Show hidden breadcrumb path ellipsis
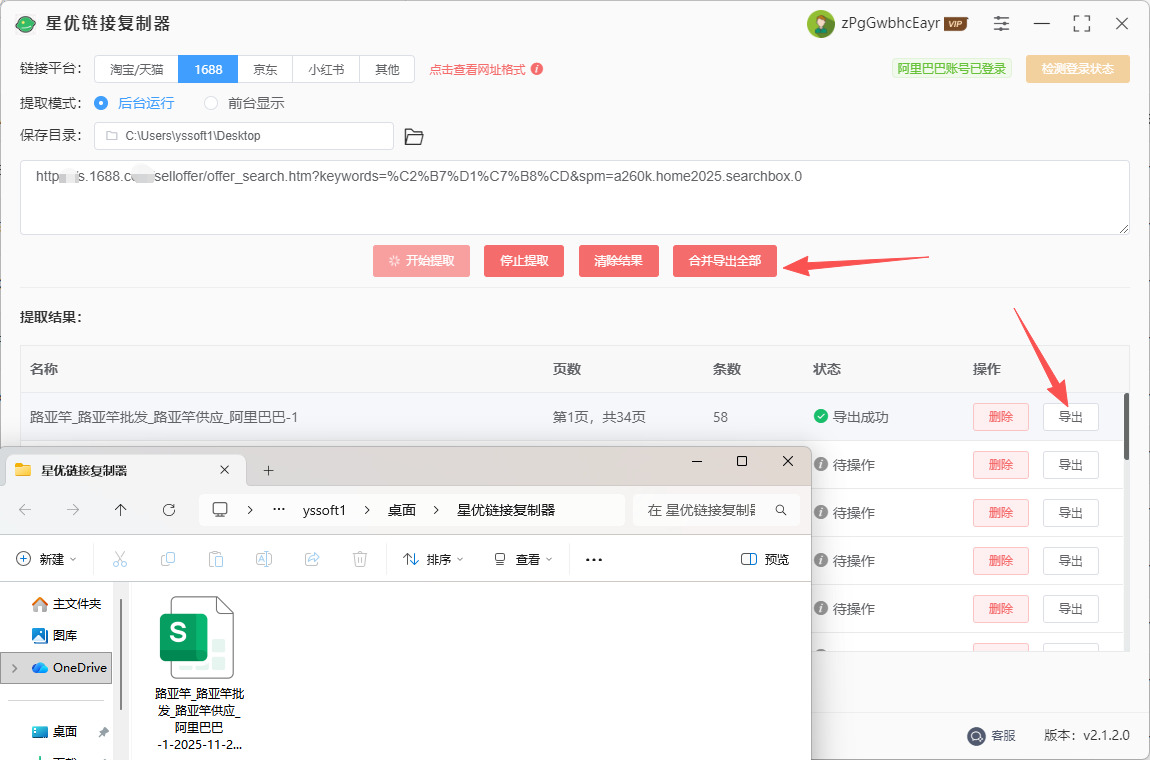Screen dimensions: 1150x760 [x=279, y=510]
